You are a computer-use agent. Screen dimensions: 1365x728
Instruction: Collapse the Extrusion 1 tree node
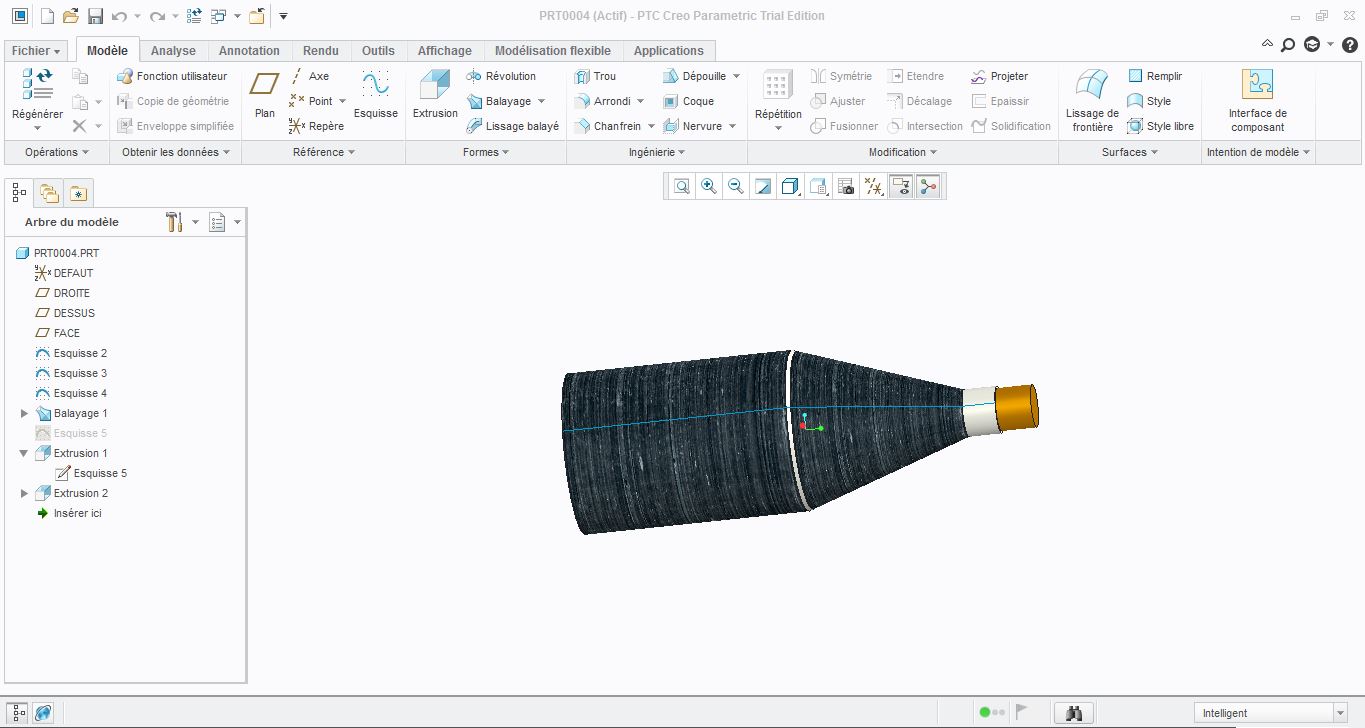pos(25,453)
